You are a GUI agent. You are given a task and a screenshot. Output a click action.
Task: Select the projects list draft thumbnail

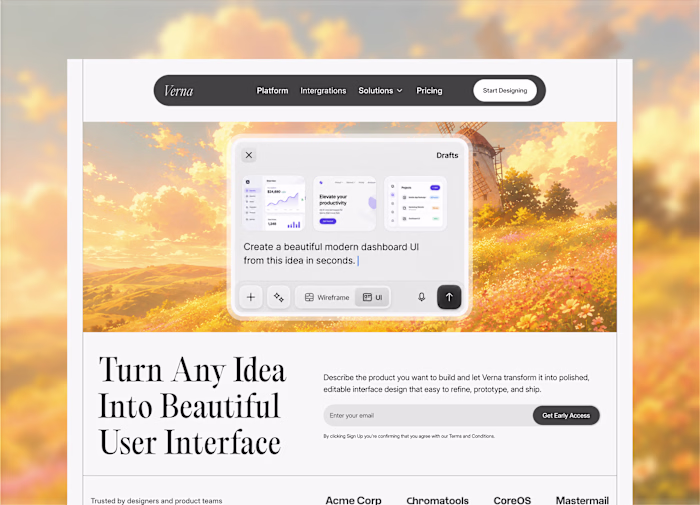click(x=415, y=203)
